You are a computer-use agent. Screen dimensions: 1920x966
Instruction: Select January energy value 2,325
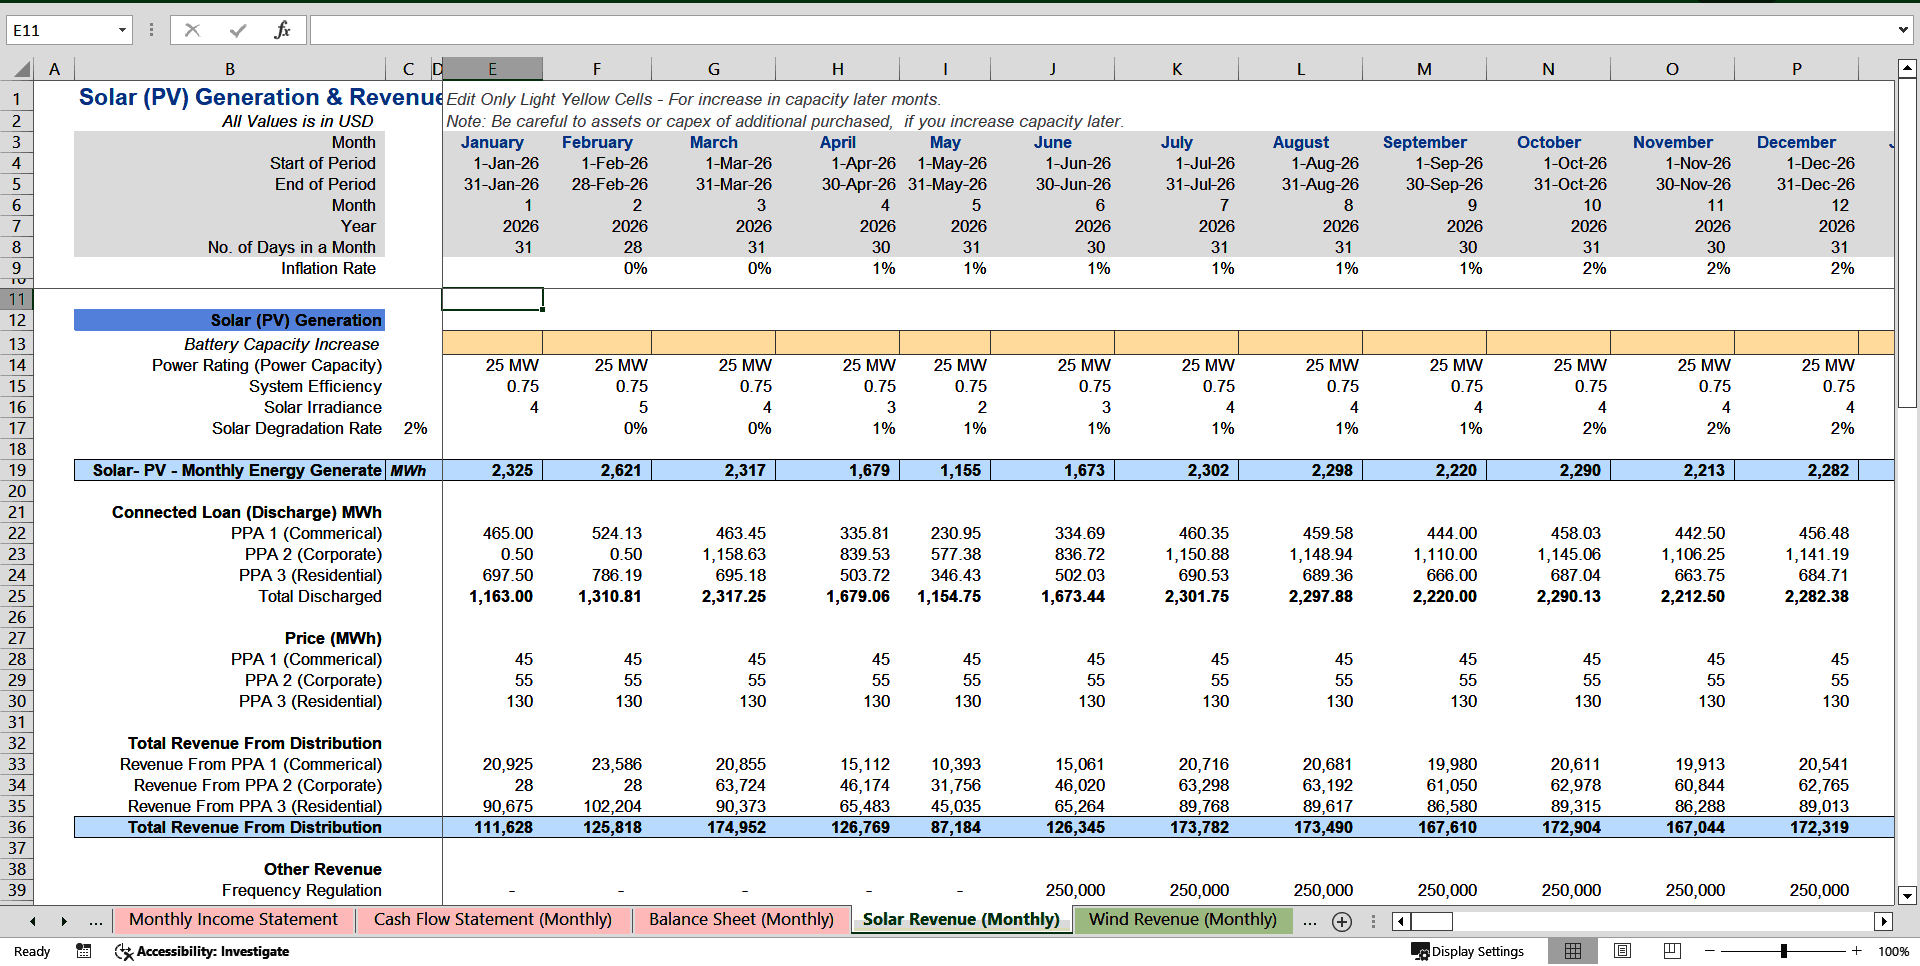click(x=492, y=470)
